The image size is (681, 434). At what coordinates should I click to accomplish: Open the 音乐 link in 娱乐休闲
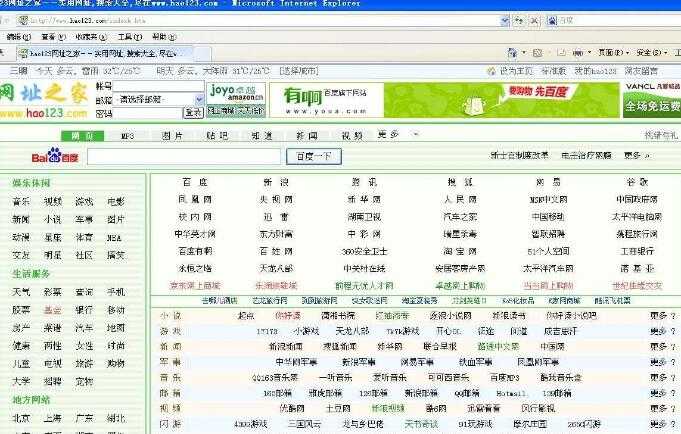21,202
